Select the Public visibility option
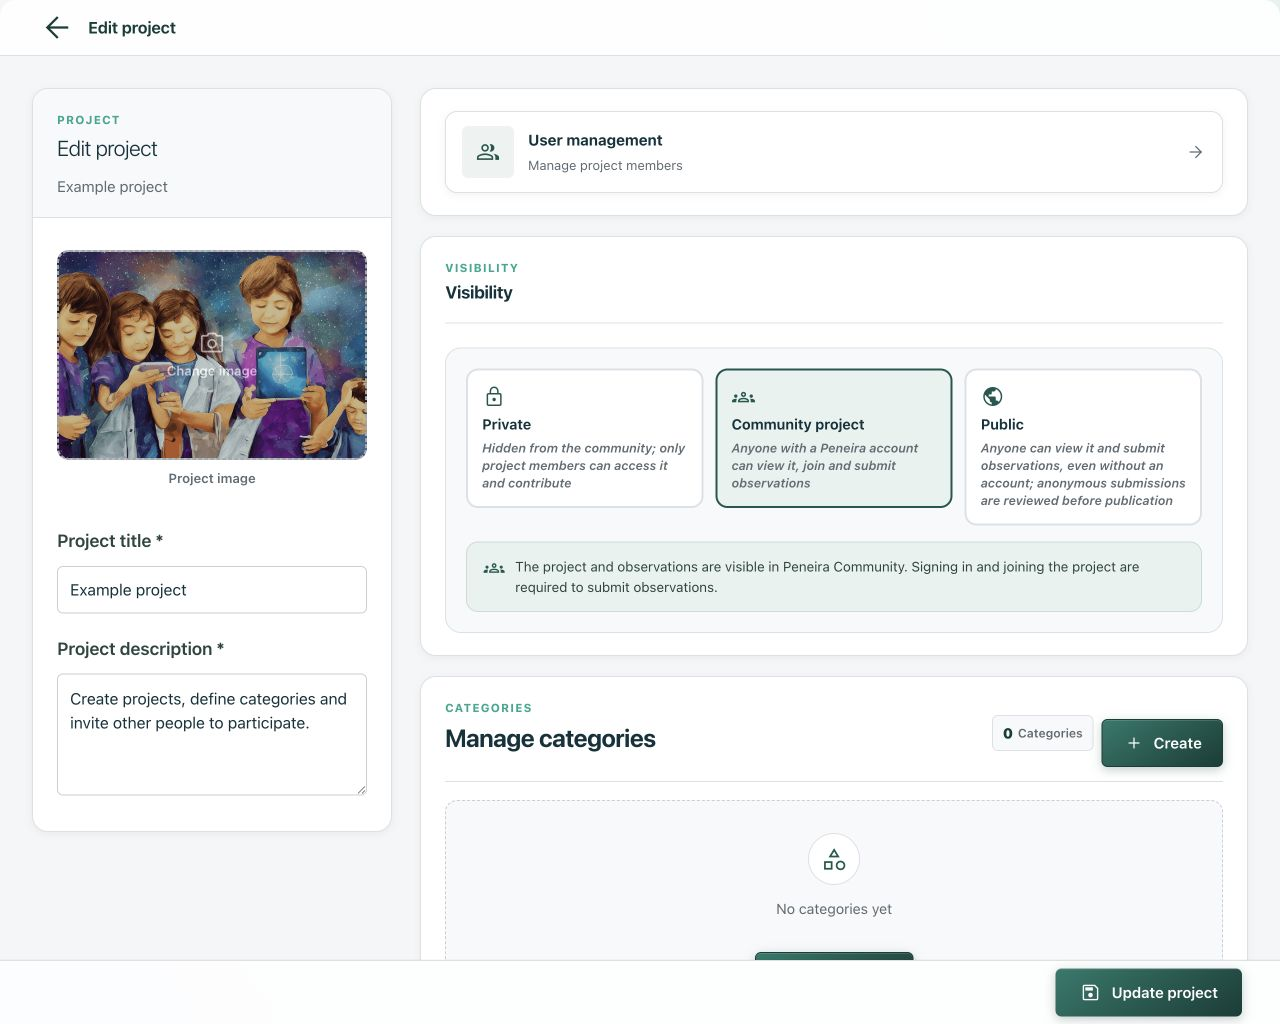This screenshot has height=1024, width=1280. pyautogui.click(x=1083, y=447)
